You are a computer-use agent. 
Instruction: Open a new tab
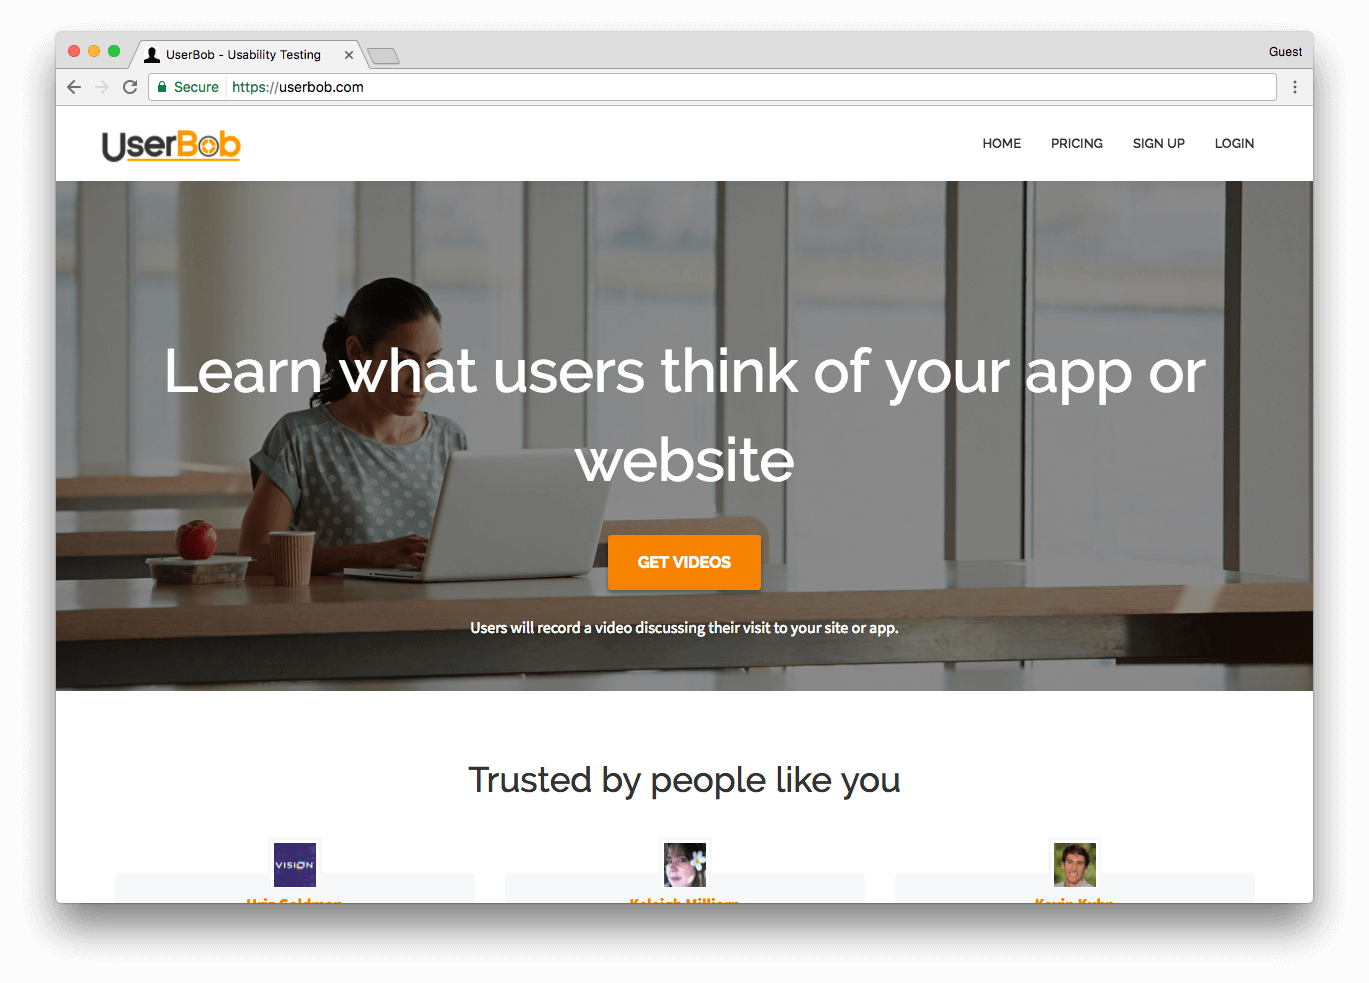[383, 56]
